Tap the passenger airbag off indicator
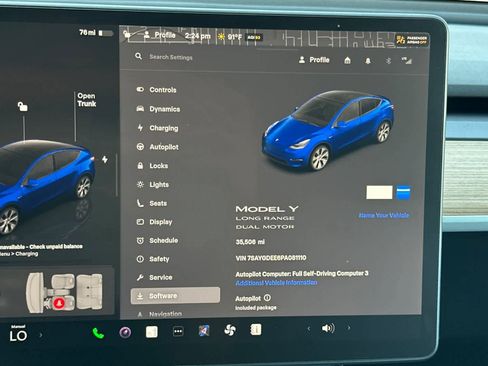 412,40
